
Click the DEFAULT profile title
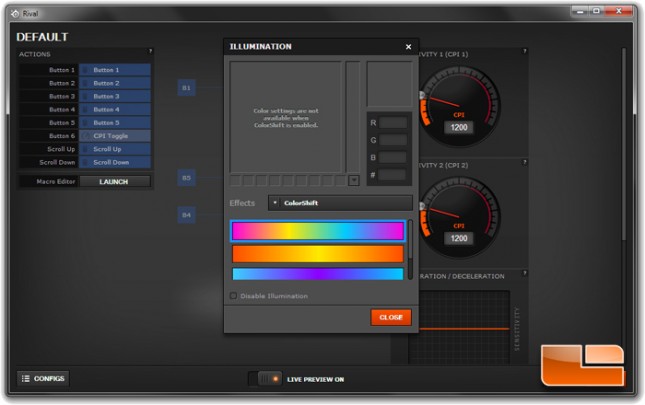coord(42,37)
